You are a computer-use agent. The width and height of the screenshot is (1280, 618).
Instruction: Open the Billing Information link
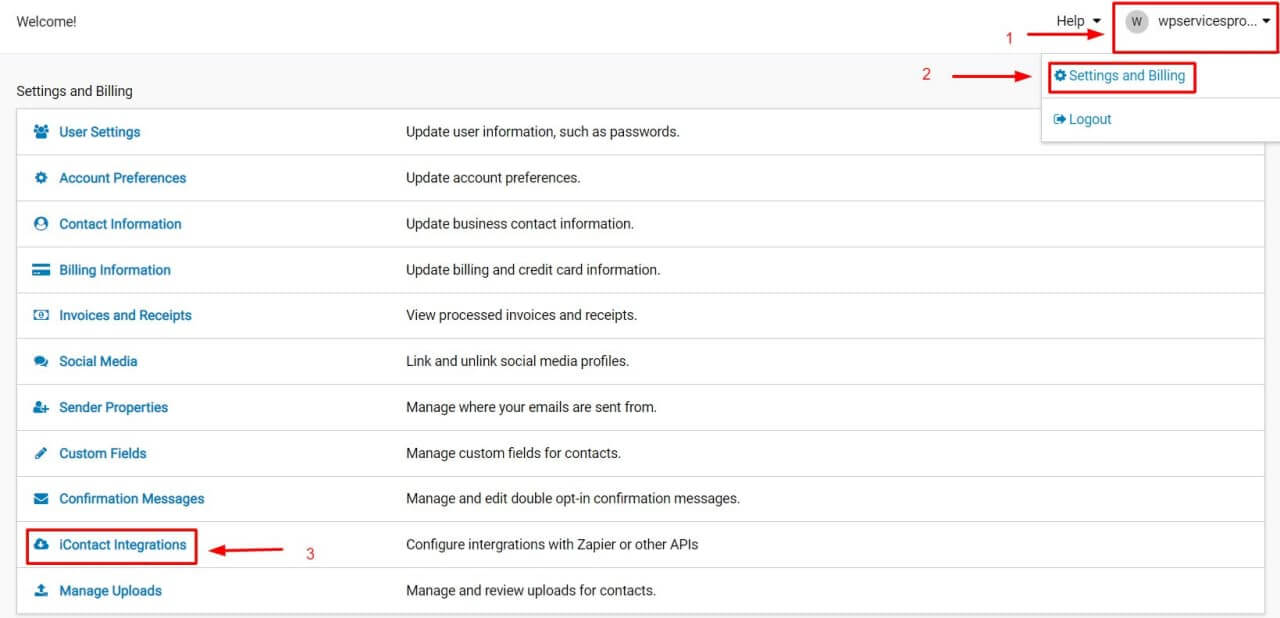[x=115, y=269]
